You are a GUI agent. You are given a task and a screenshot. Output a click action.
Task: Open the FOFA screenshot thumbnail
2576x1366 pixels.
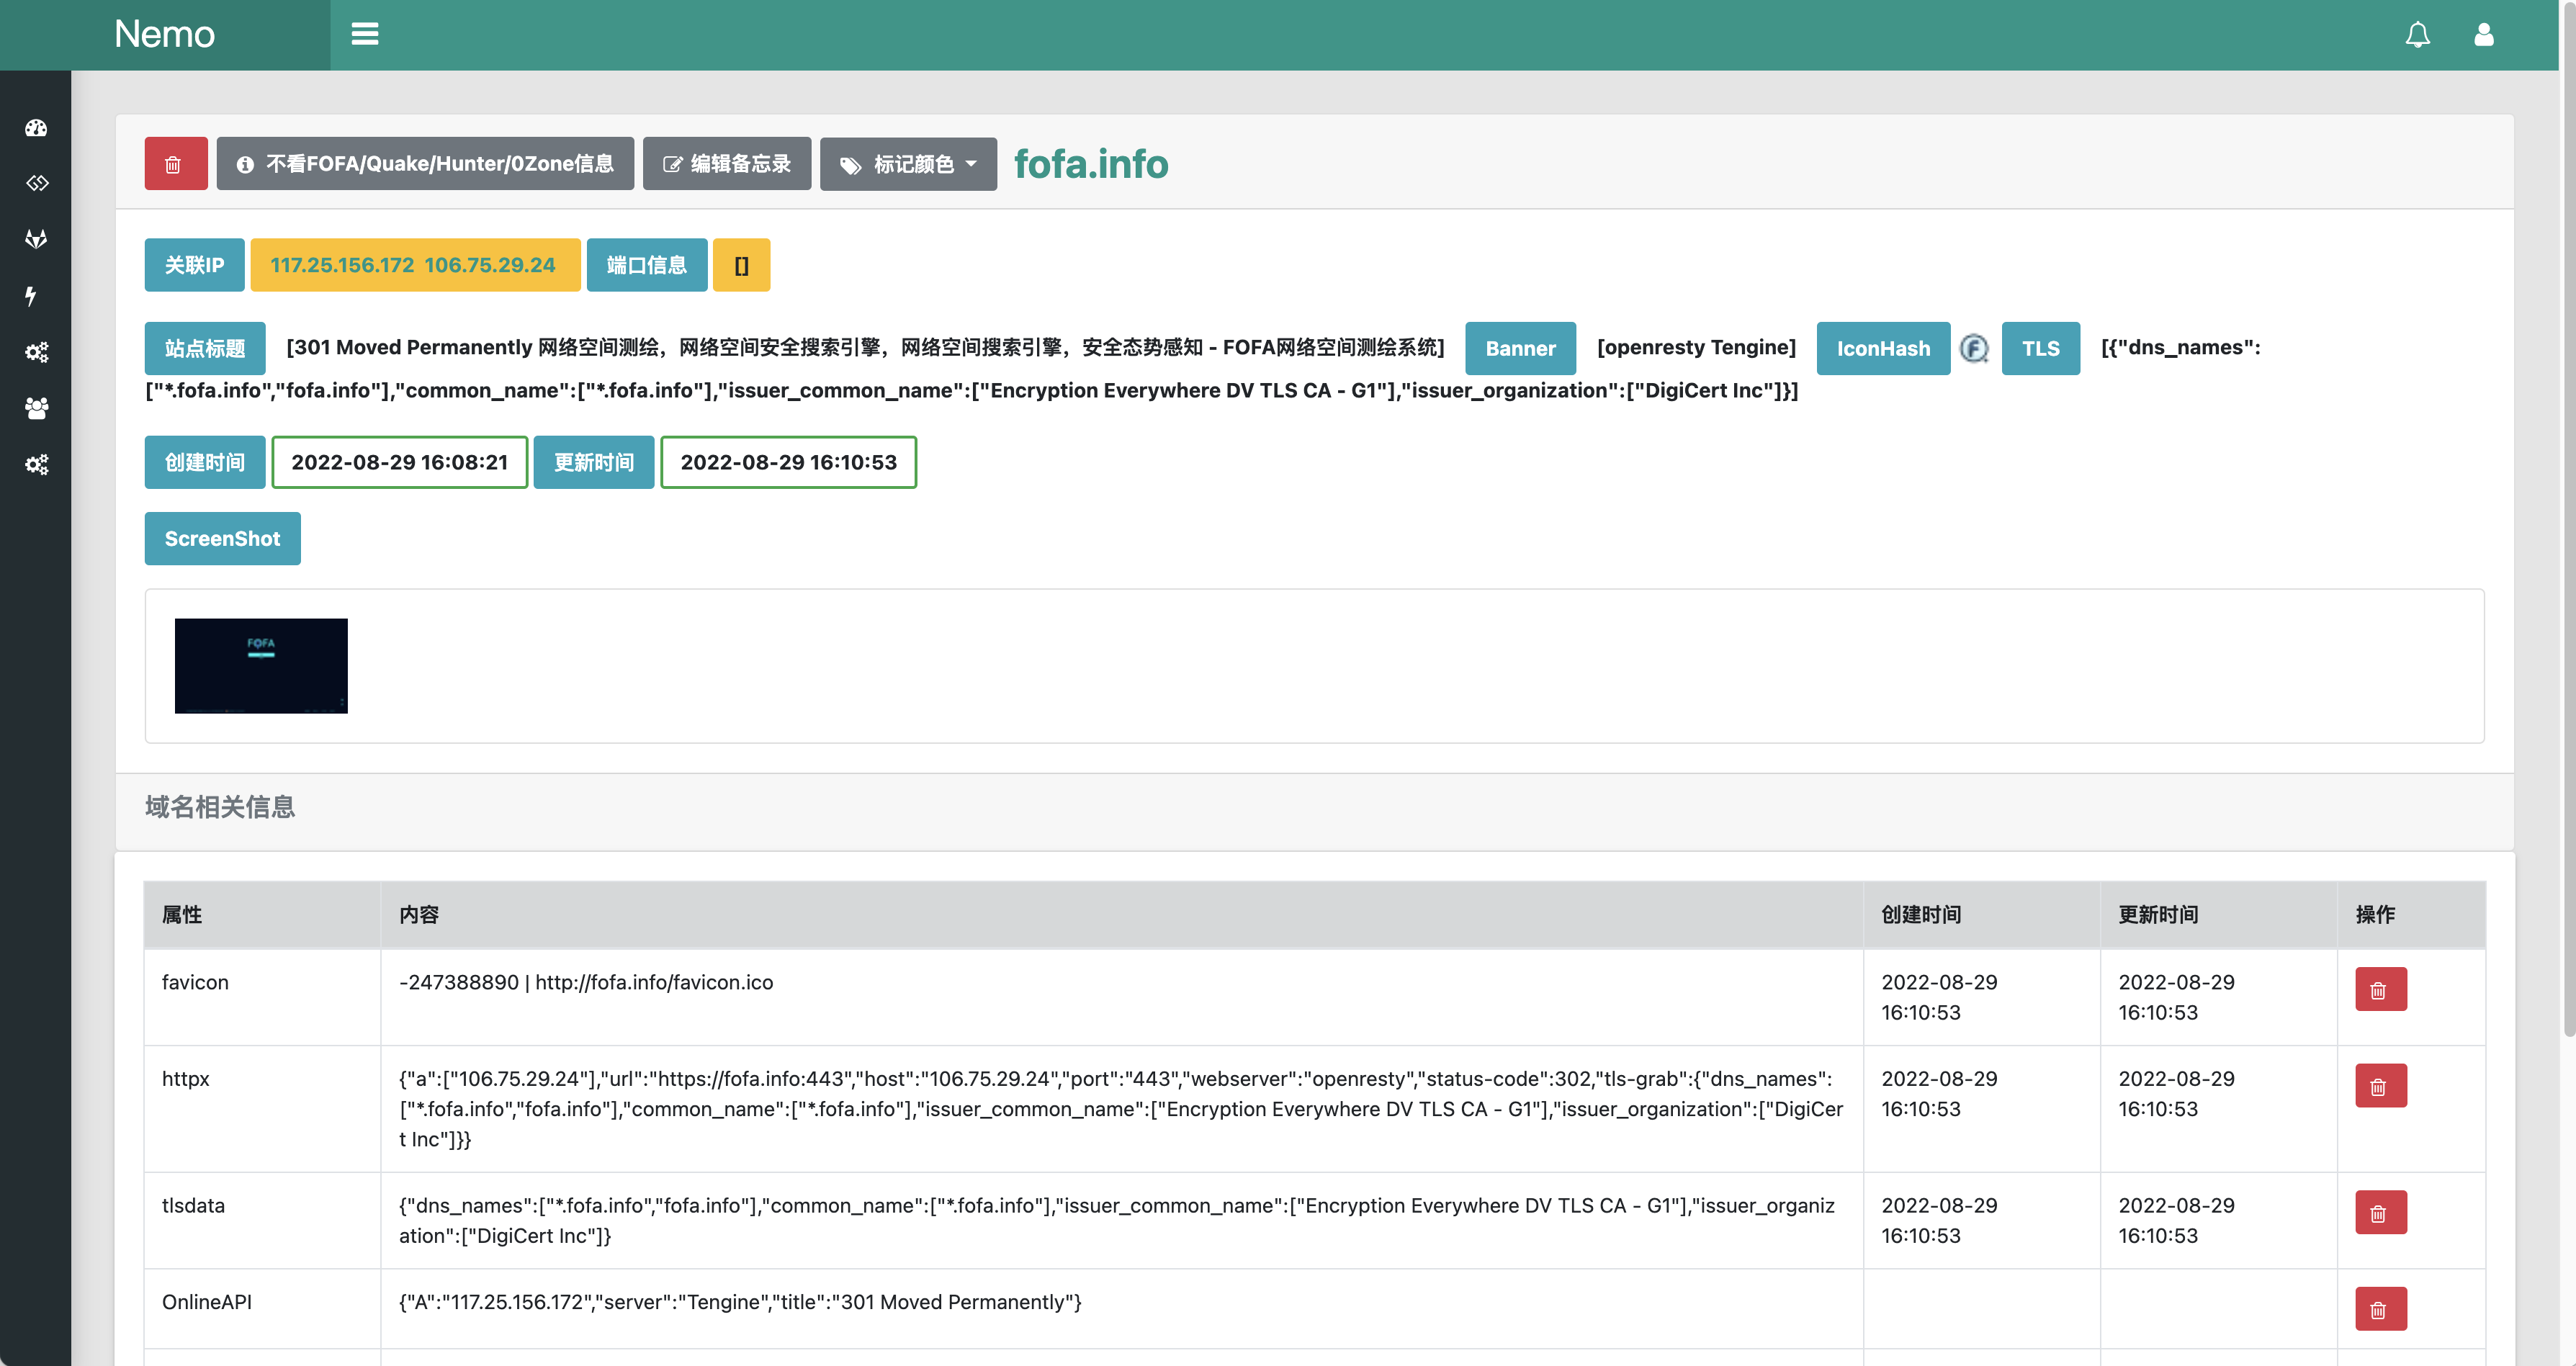point(261,666)
